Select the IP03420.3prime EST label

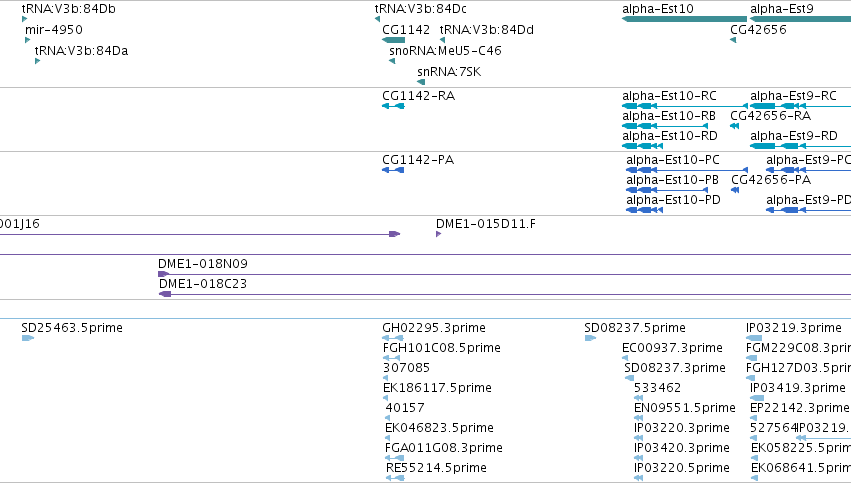[x=682, y=448]
